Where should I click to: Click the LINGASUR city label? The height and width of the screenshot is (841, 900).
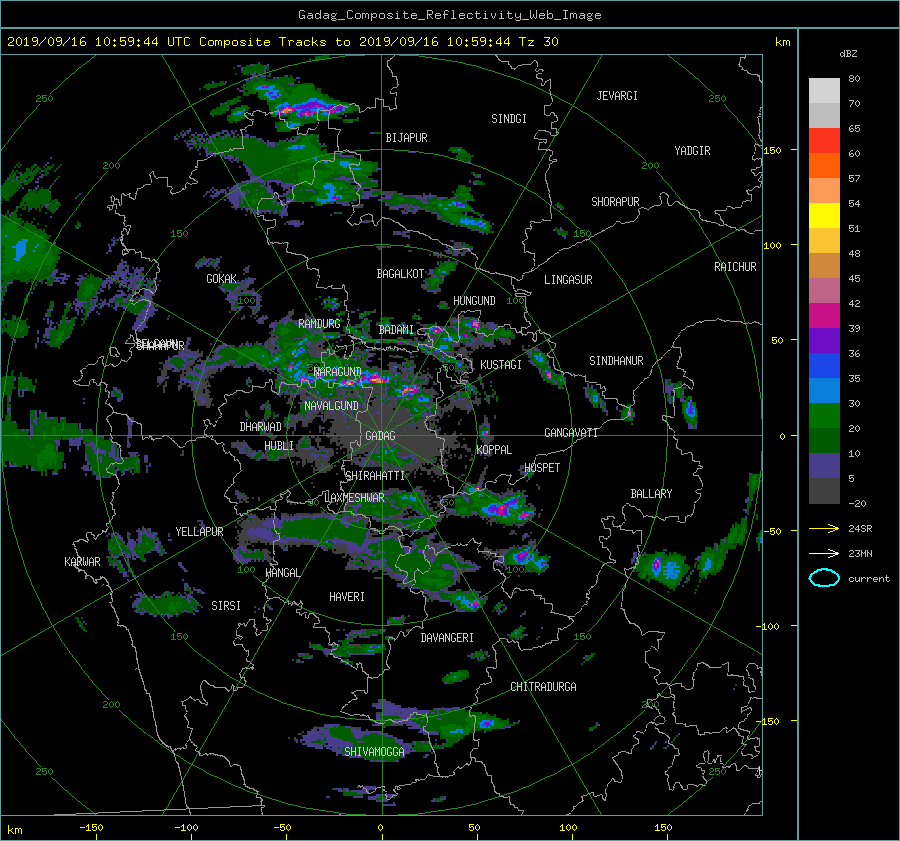pyautogui.click(x=568, y=280)
